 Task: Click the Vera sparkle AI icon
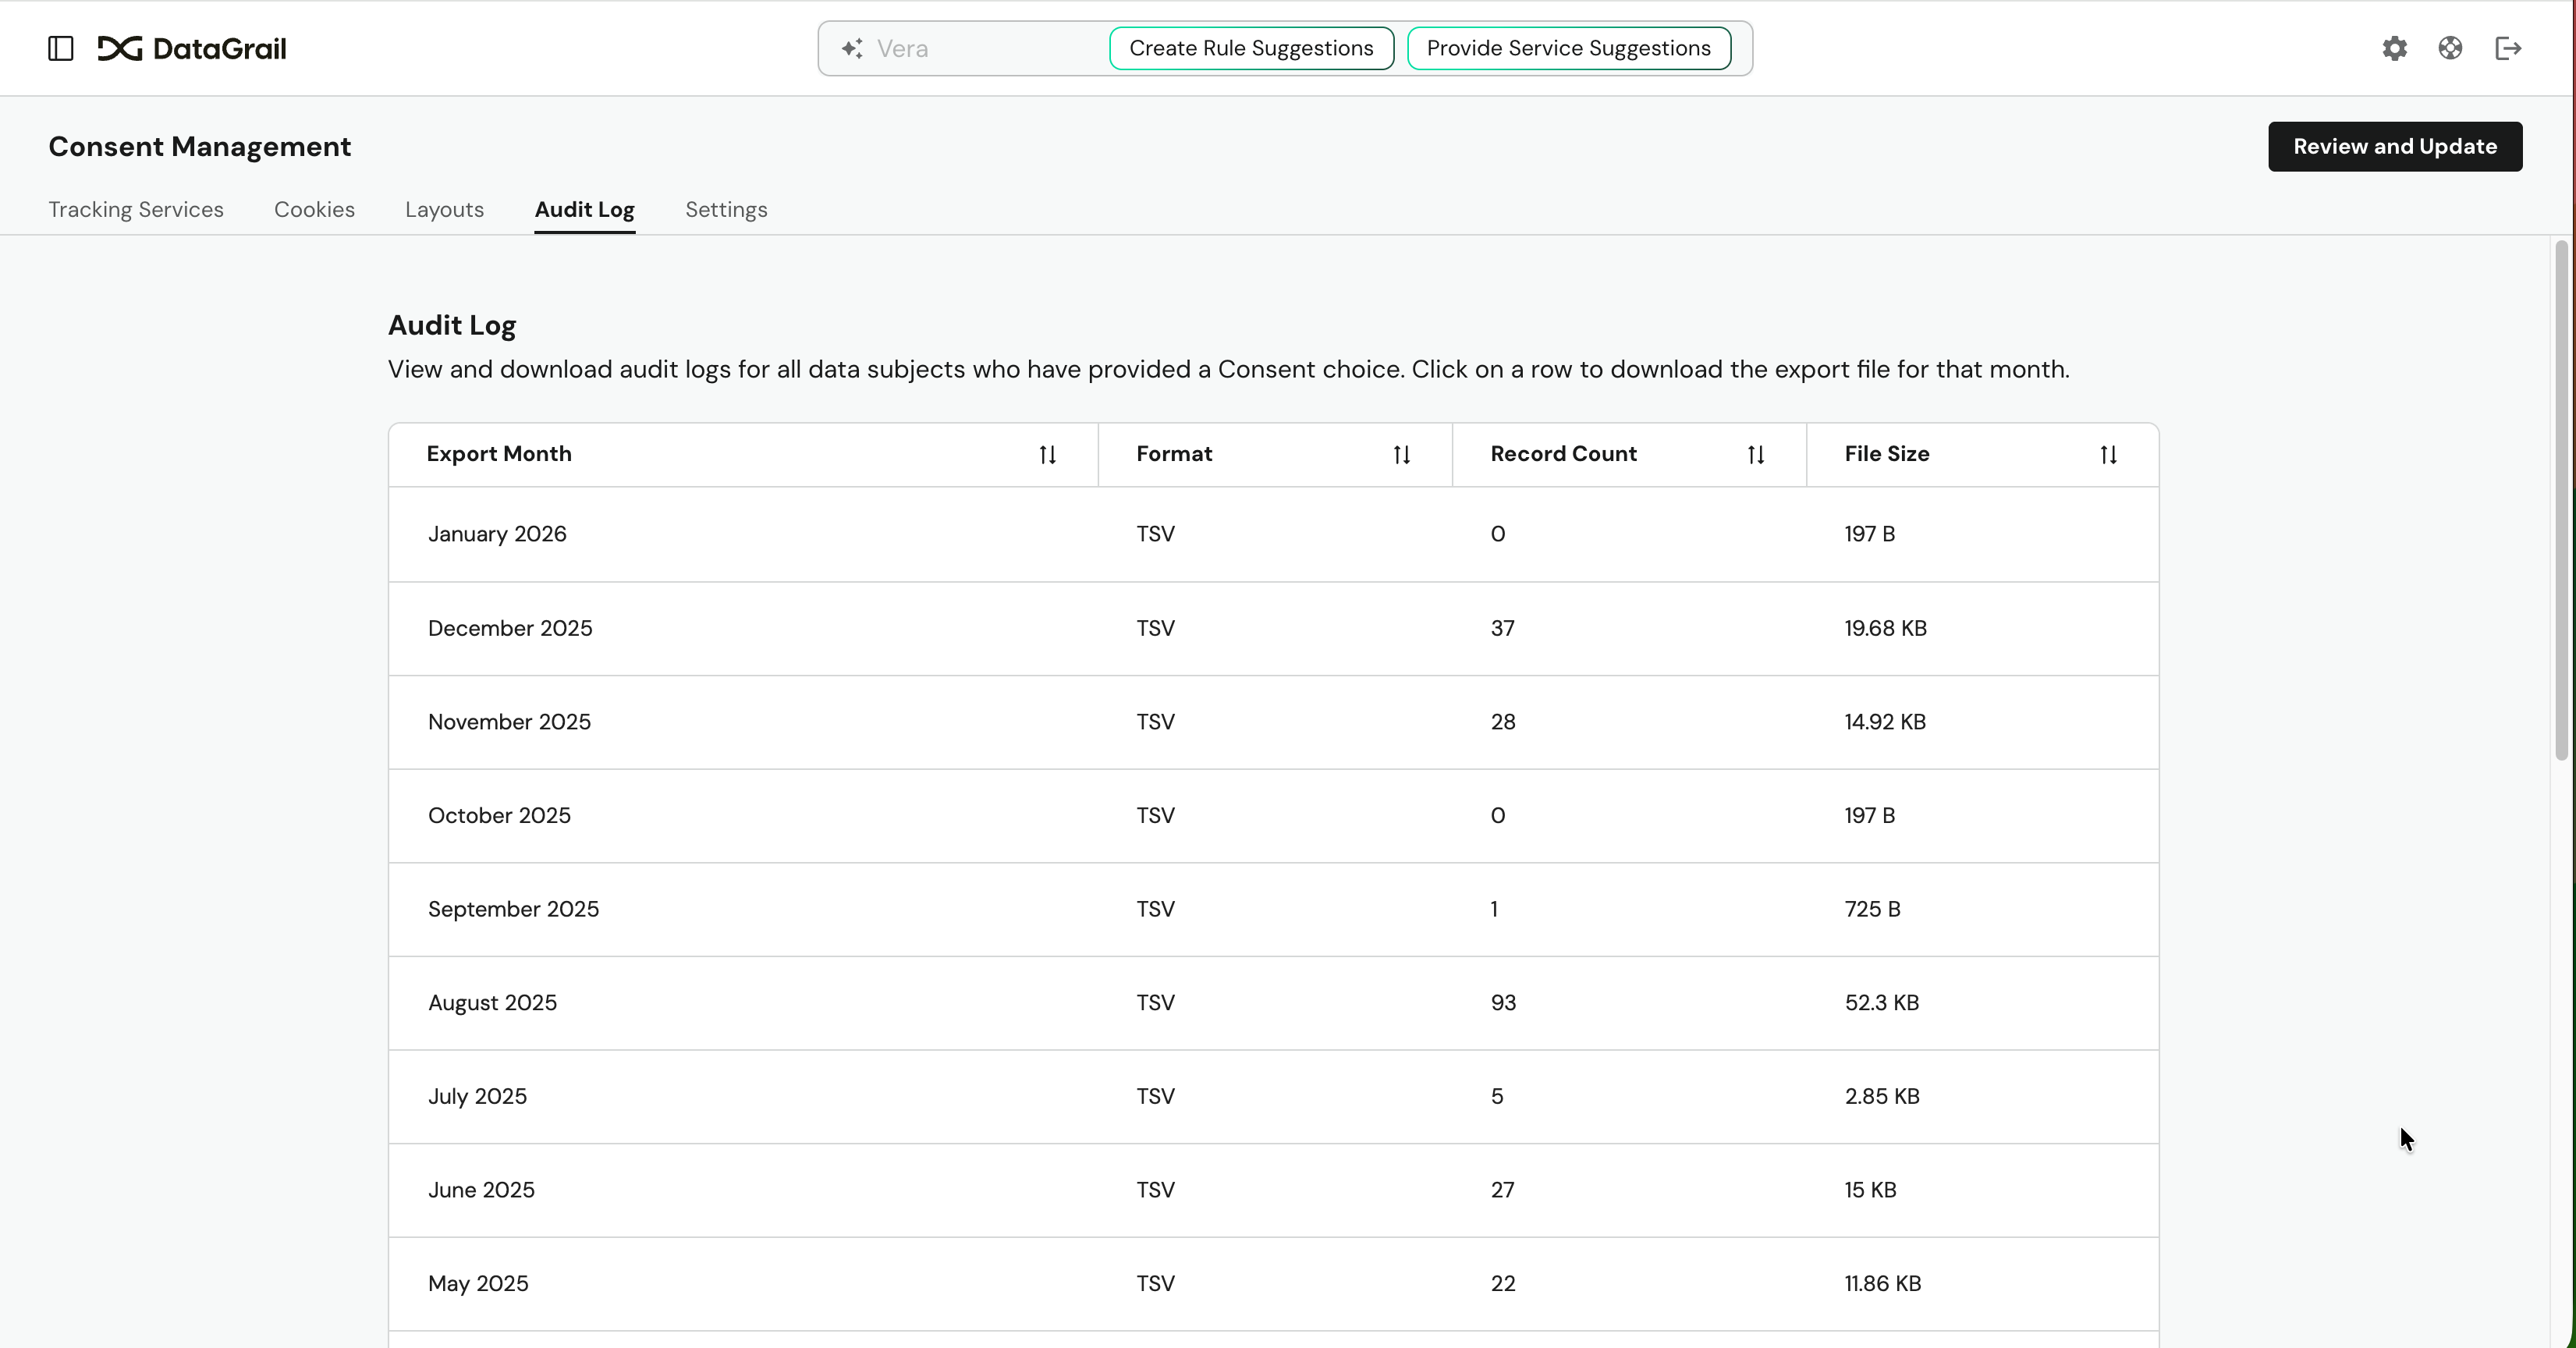point(852,48)
